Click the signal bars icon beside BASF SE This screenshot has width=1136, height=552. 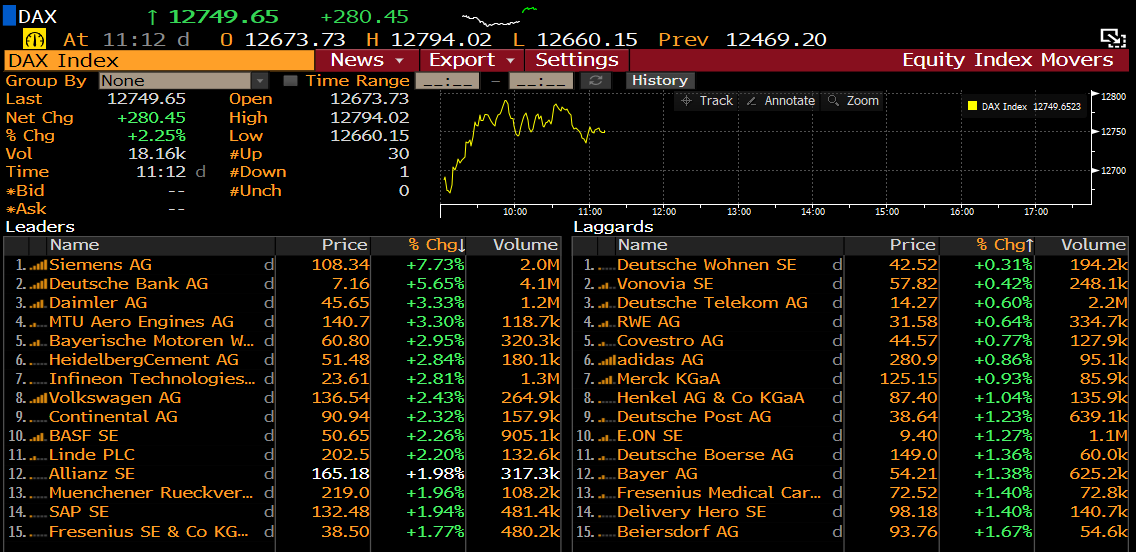(38, 436)
